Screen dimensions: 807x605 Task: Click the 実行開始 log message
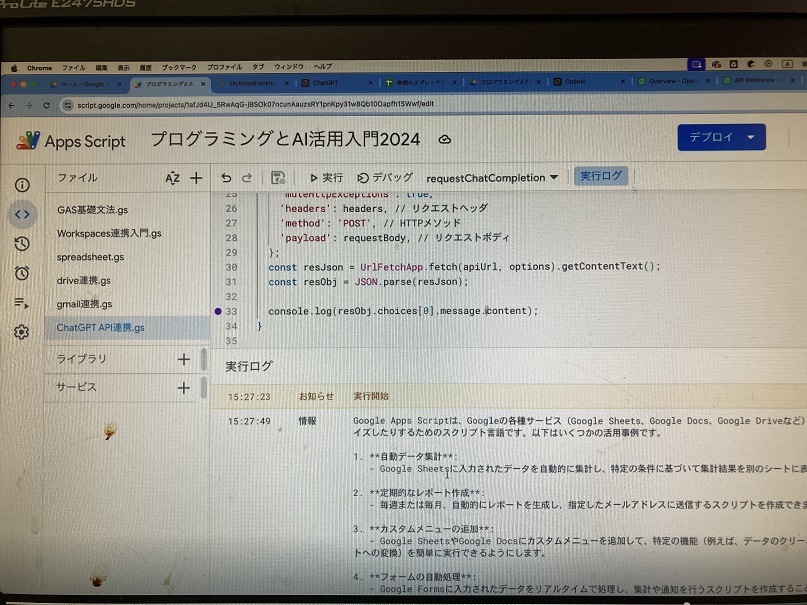coord(371,396)
